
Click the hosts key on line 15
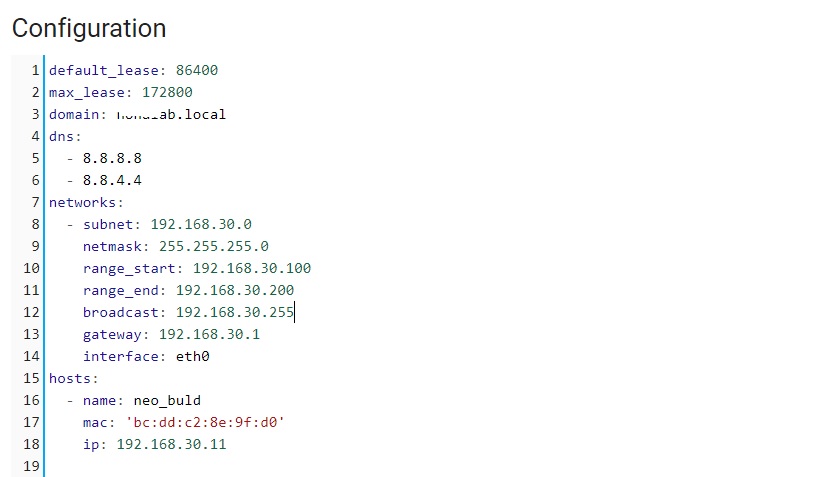coord(70,378)
